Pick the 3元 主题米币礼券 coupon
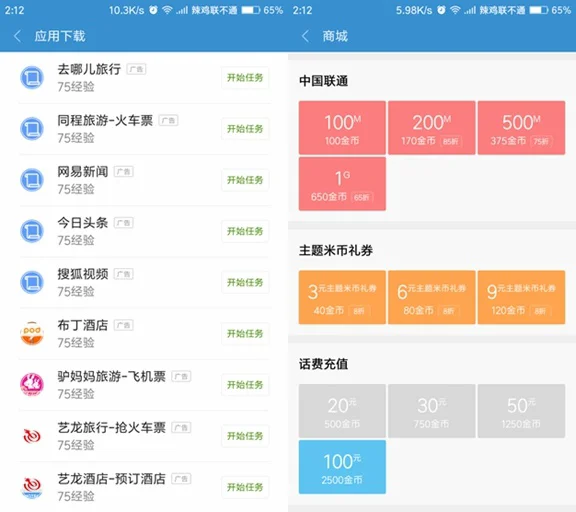The height and width of the screenshot is (512, 576). pyautogui.click(x=342, y=298)
